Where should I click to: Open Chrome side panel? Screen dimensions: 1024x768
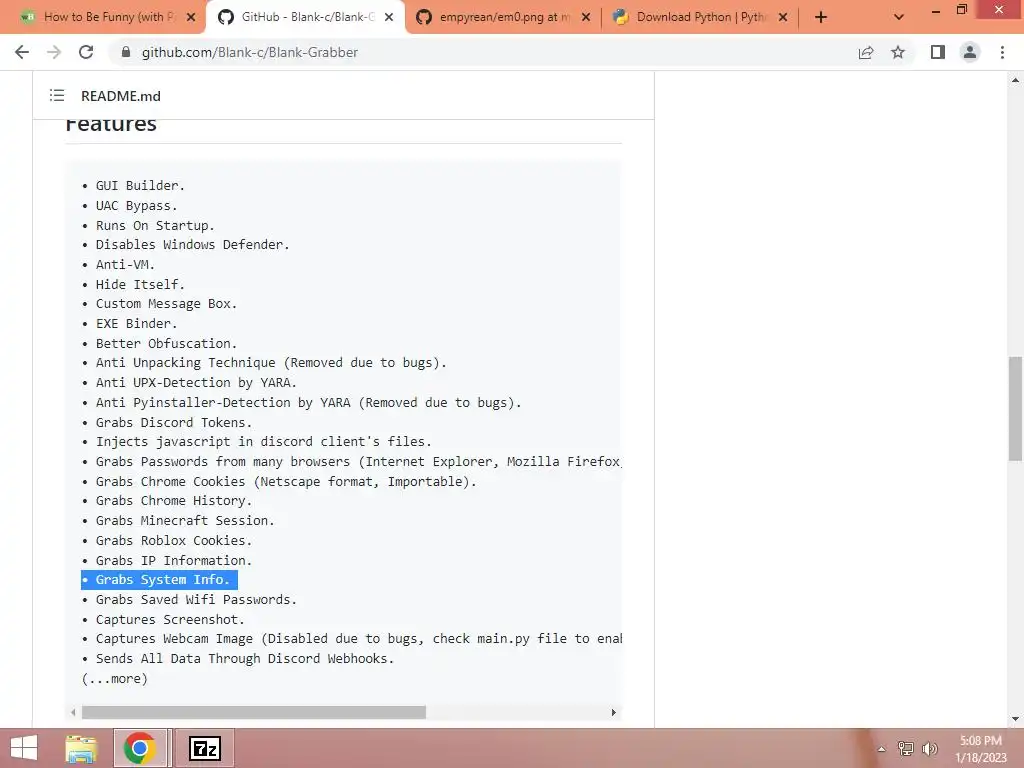(938, 52)
